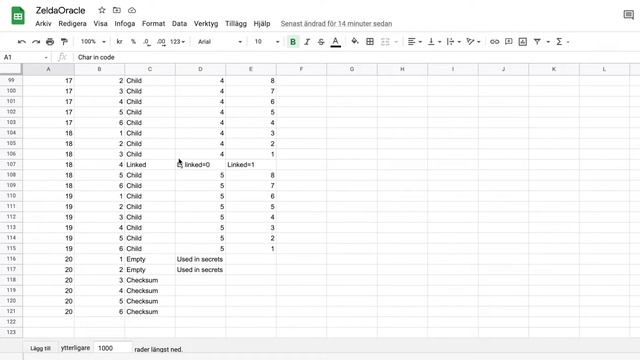Select cell 'Used in secrets' in row 116
640x360 pixels.
[x=200, y=259]
